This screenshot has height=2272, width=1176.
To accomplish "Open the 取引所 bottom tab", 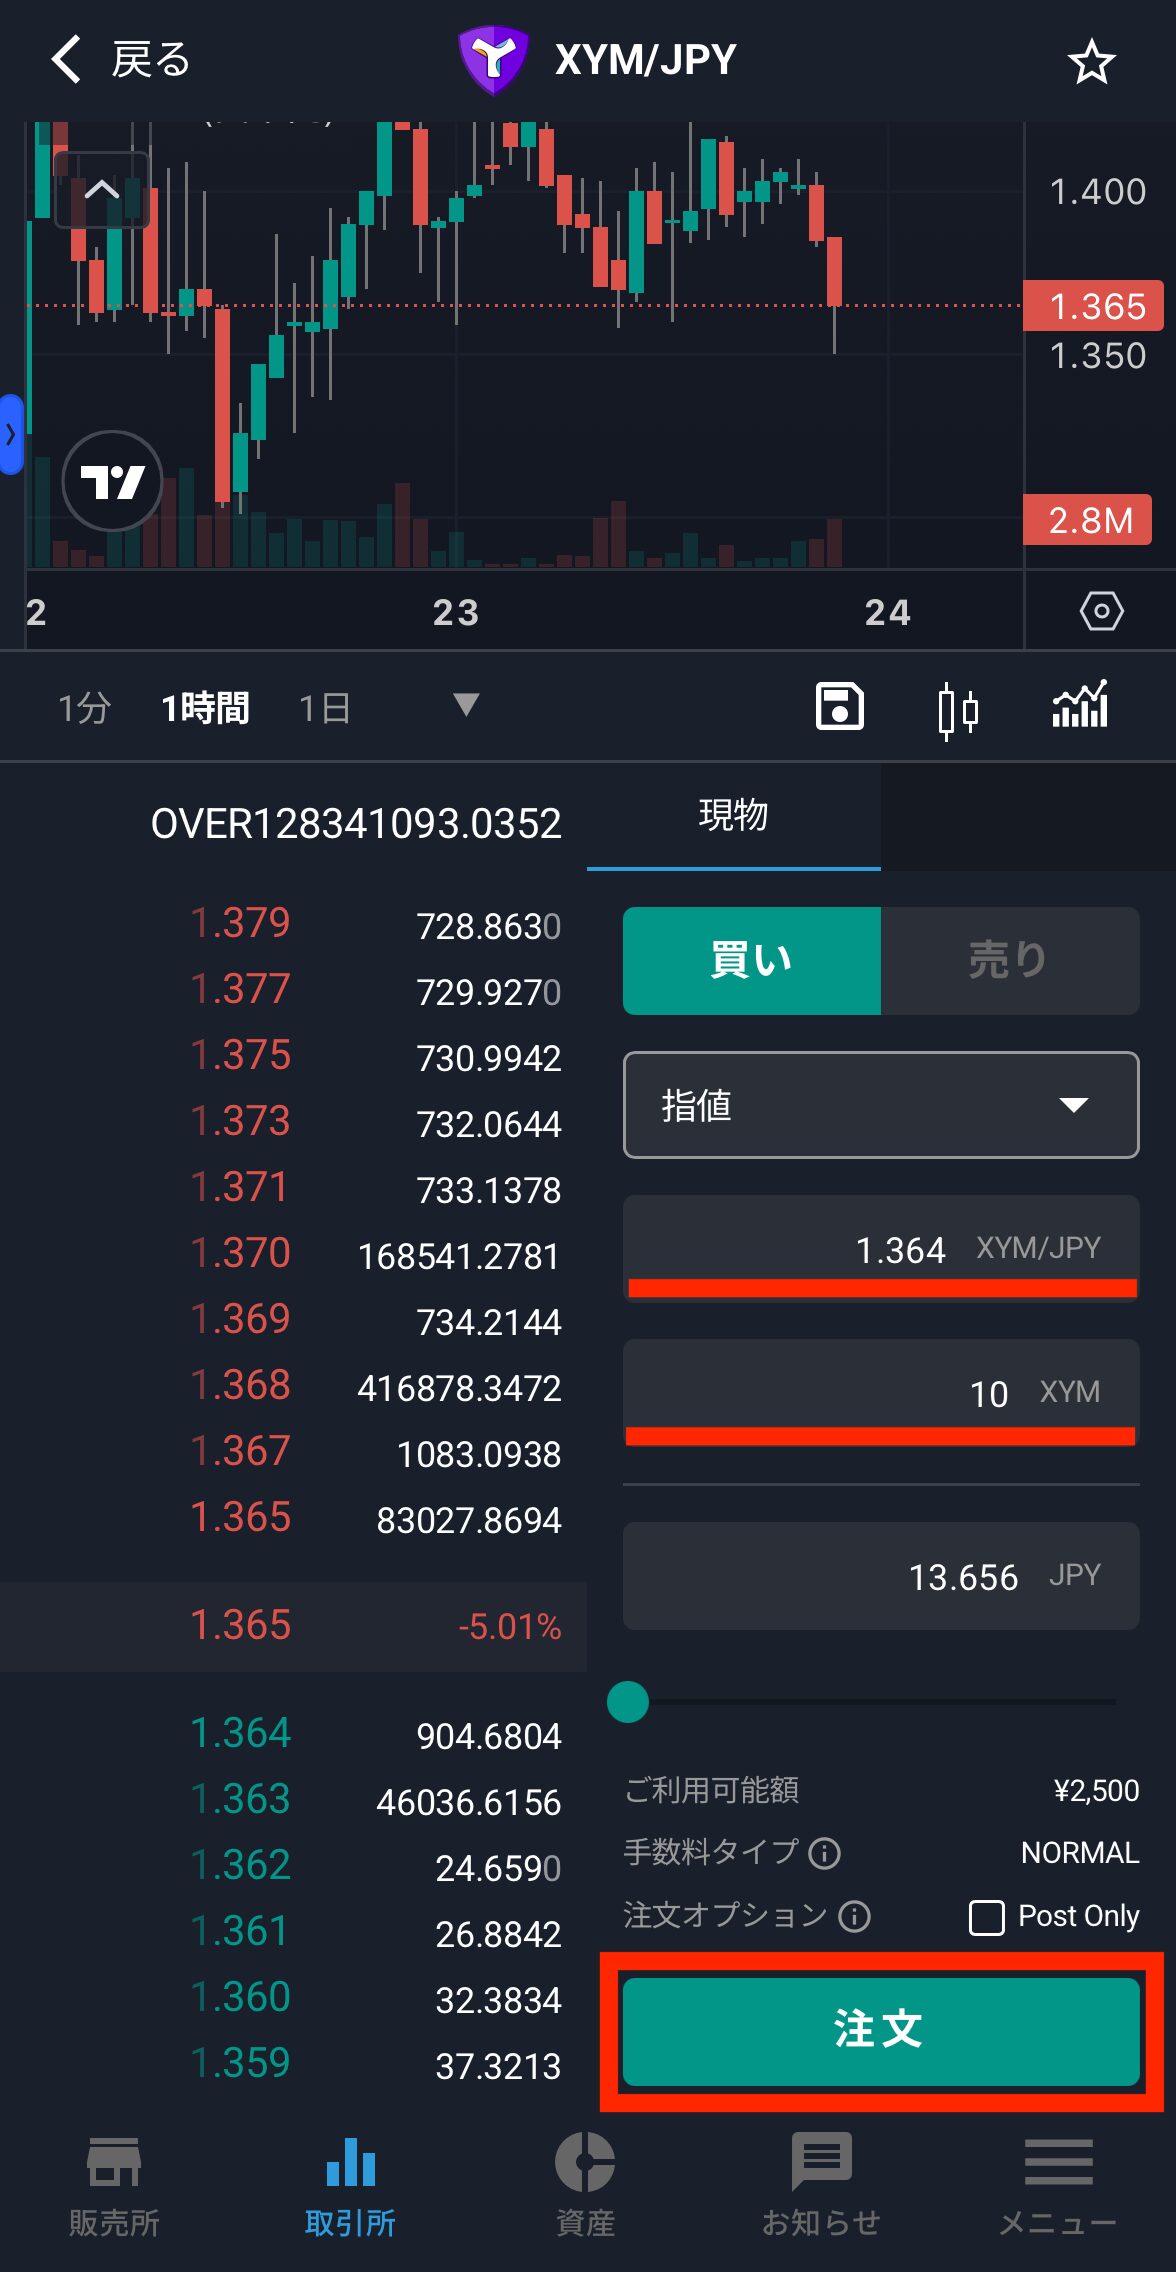I will click(350, 2188).
